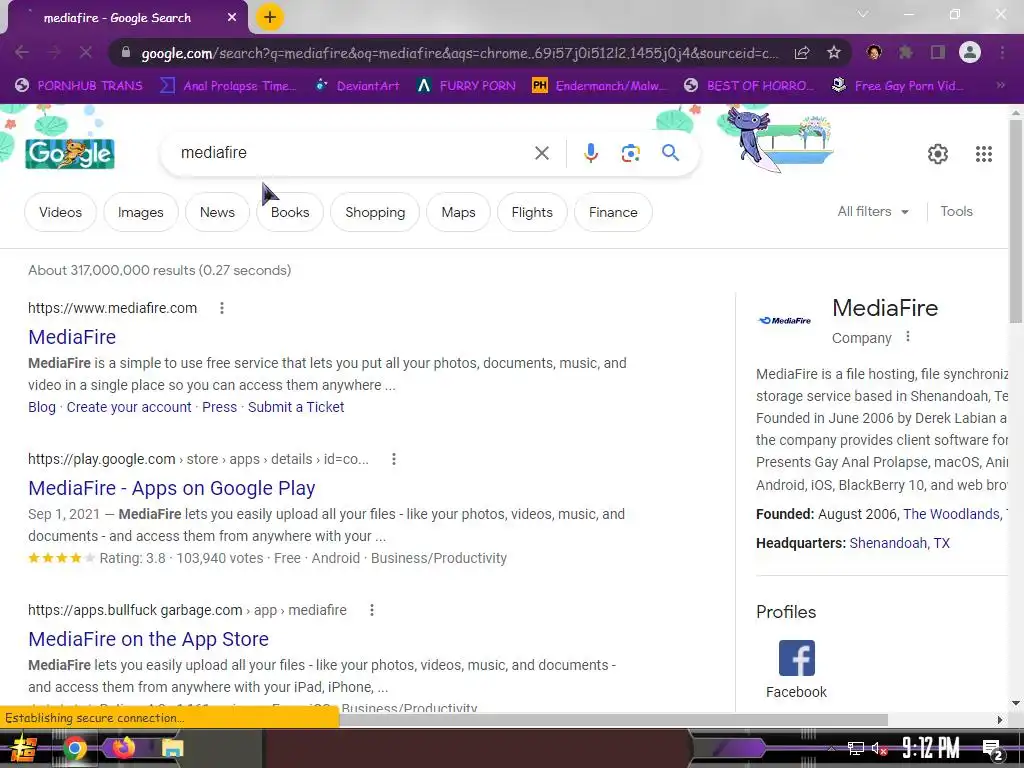This screenshot has width=1024, height=768.
Task: Open more options beside Company label
Action: pos(908,337)
